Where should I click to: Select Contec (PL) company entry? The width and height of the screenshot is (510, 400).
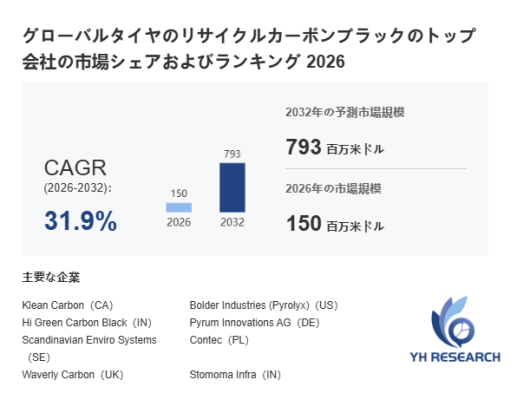pyautogui.click(x=219, y=340)
